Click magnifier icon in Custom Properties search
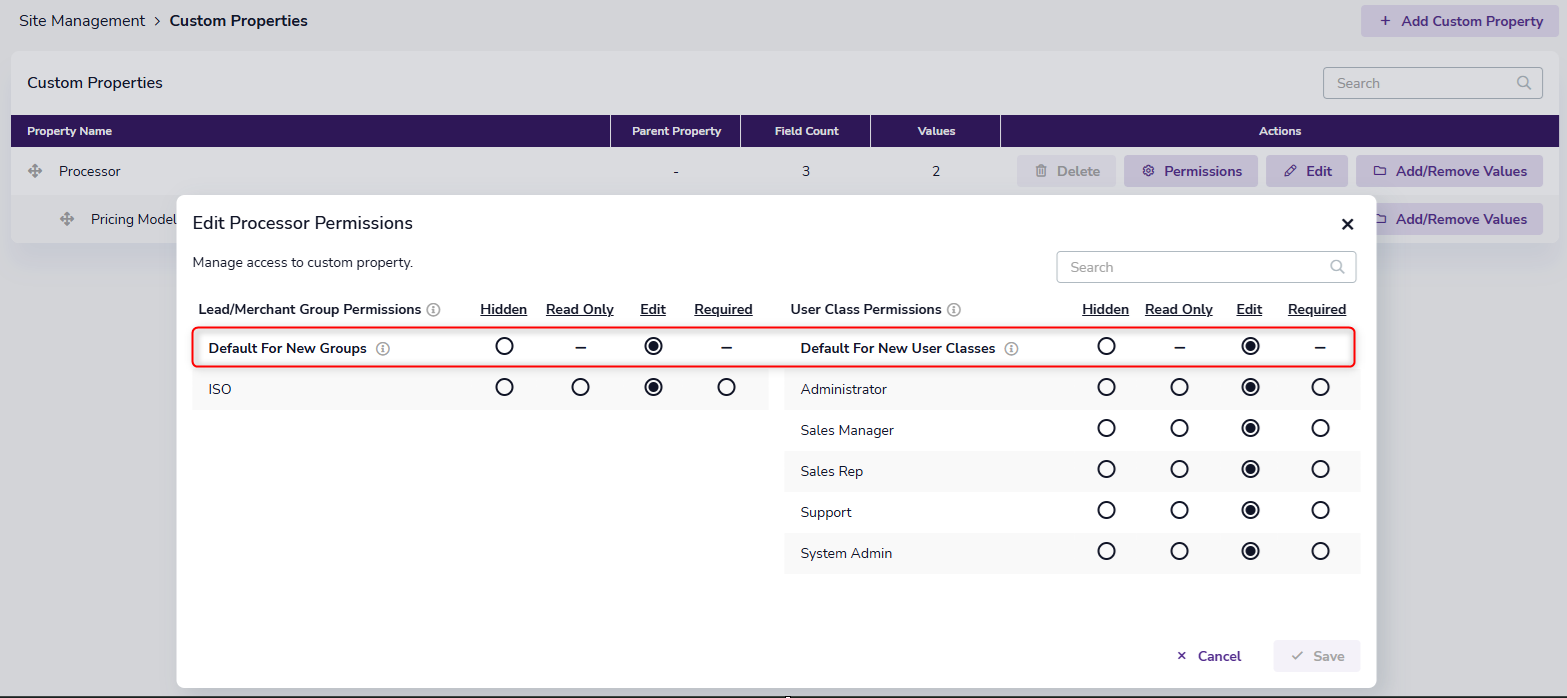Image resolution: width=1567 pixels, height=698 pixels. [1523, 83]
